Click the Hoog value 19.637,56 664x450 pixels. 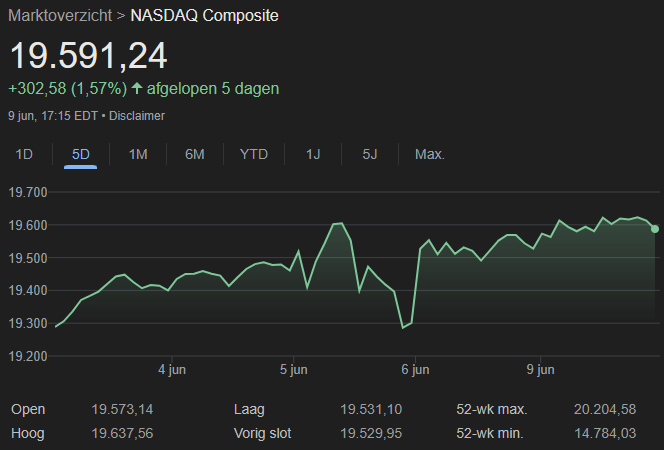(122, 433)
